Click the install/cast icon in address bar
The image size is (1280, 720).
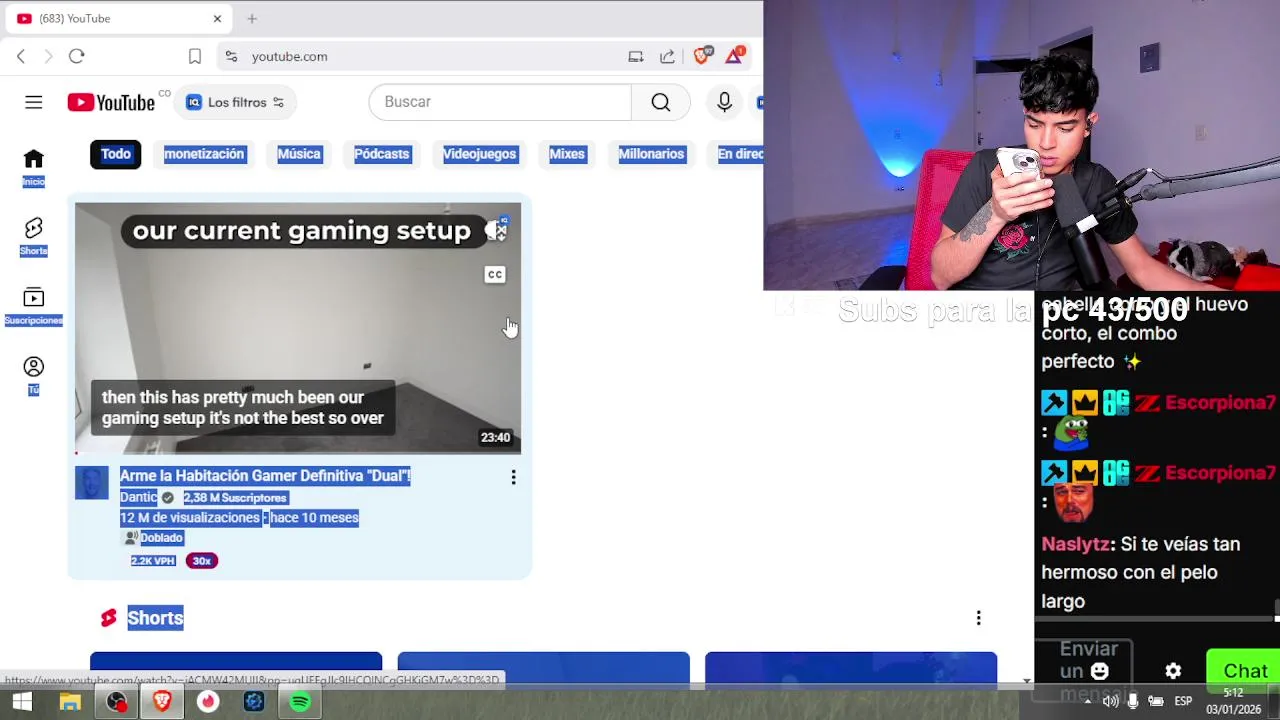point(636,56)
